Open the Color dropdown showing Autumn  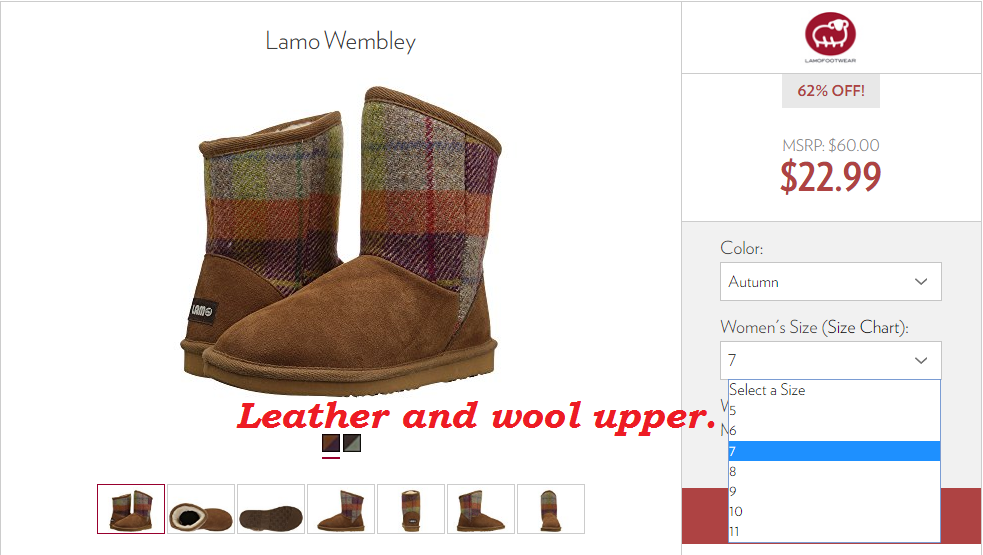click(831, 282)
